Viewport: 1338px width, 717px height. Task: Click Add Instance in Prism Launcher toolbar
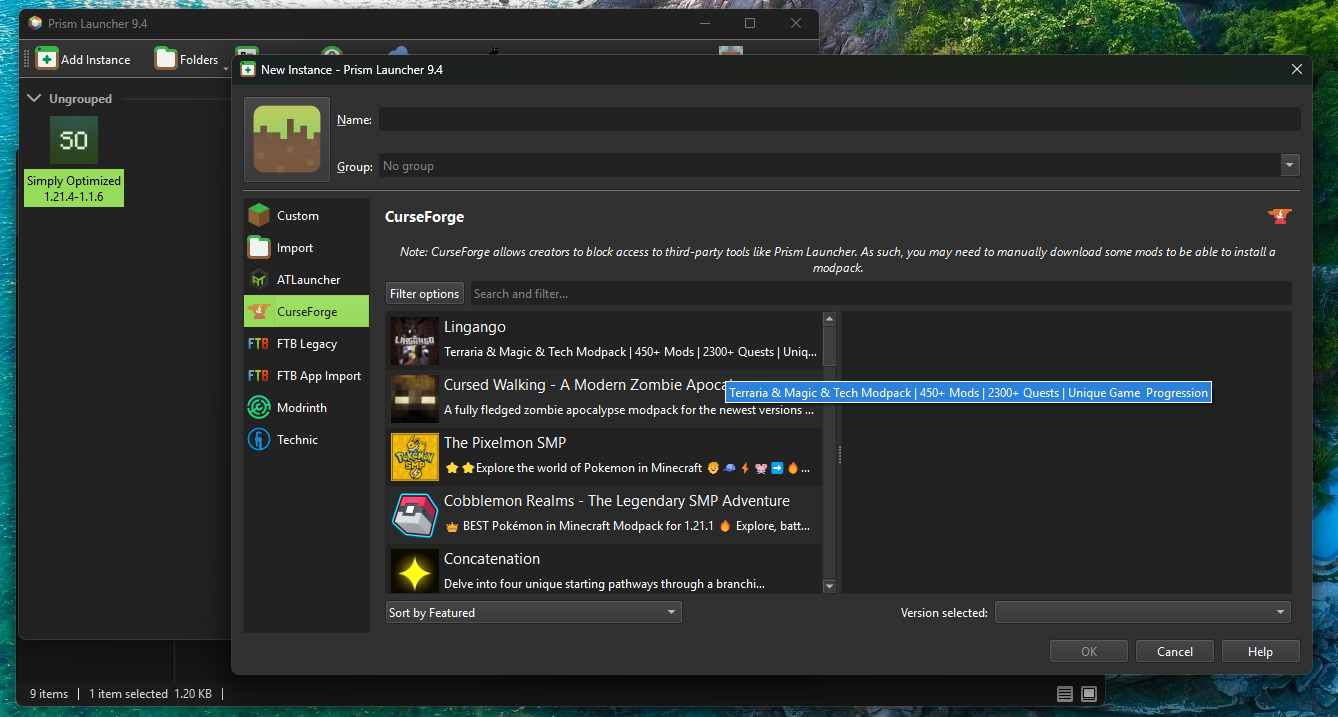pos(83,59)
